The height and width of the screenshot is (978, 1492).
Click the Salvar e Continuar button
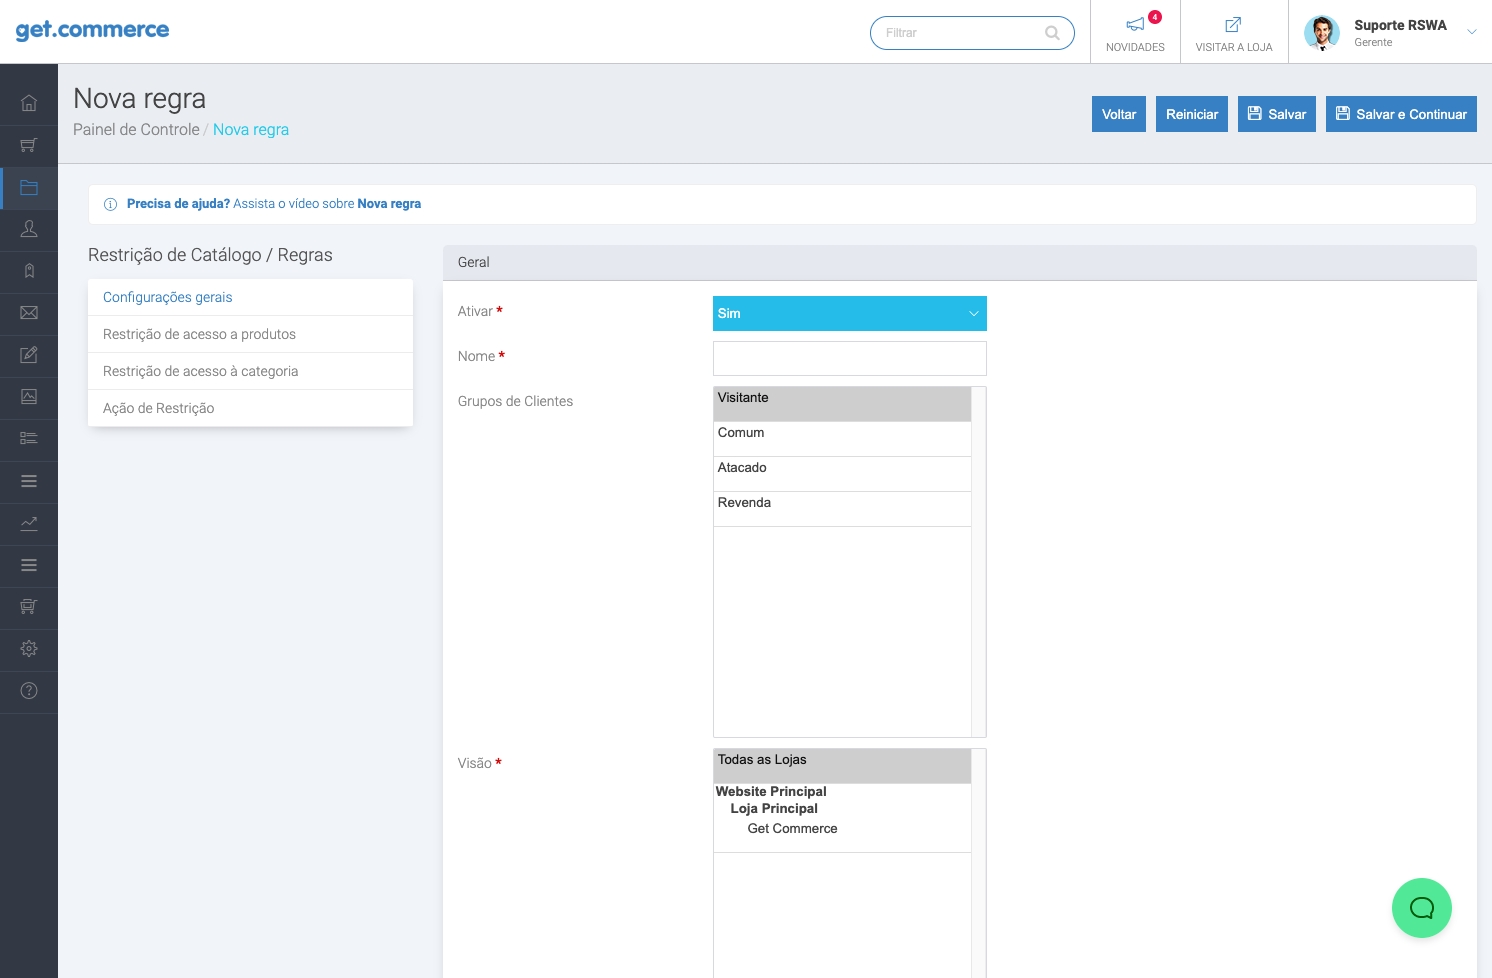pyautogui.click(x=1400, y=114)
